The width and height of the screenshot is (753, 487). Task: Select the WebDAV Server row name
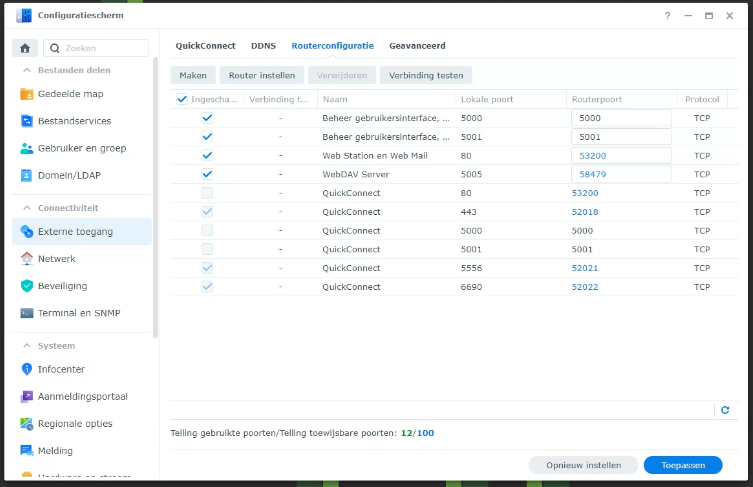(355, 174)
